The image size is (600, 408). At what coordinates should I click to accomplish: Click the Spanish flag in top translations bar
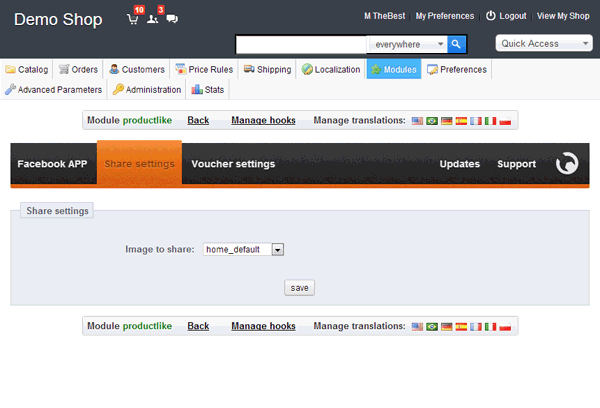(461, 120)
